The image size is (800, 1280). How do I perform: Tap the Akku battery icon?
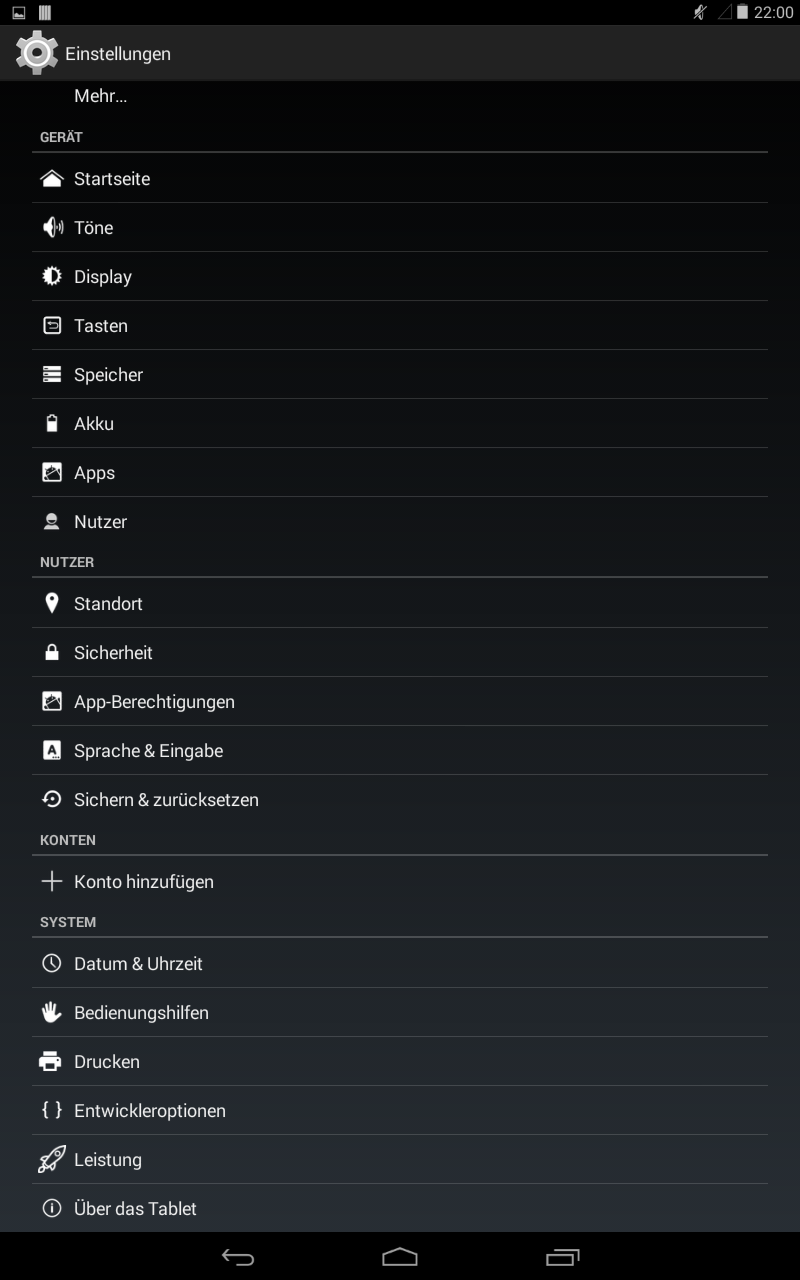tap(52, 424)
